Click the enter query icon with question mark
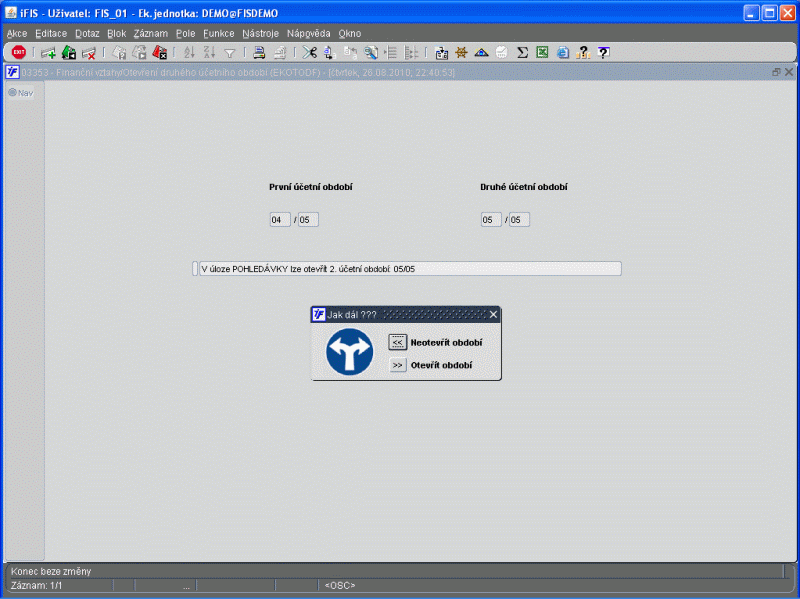 (x=119, y=53)
